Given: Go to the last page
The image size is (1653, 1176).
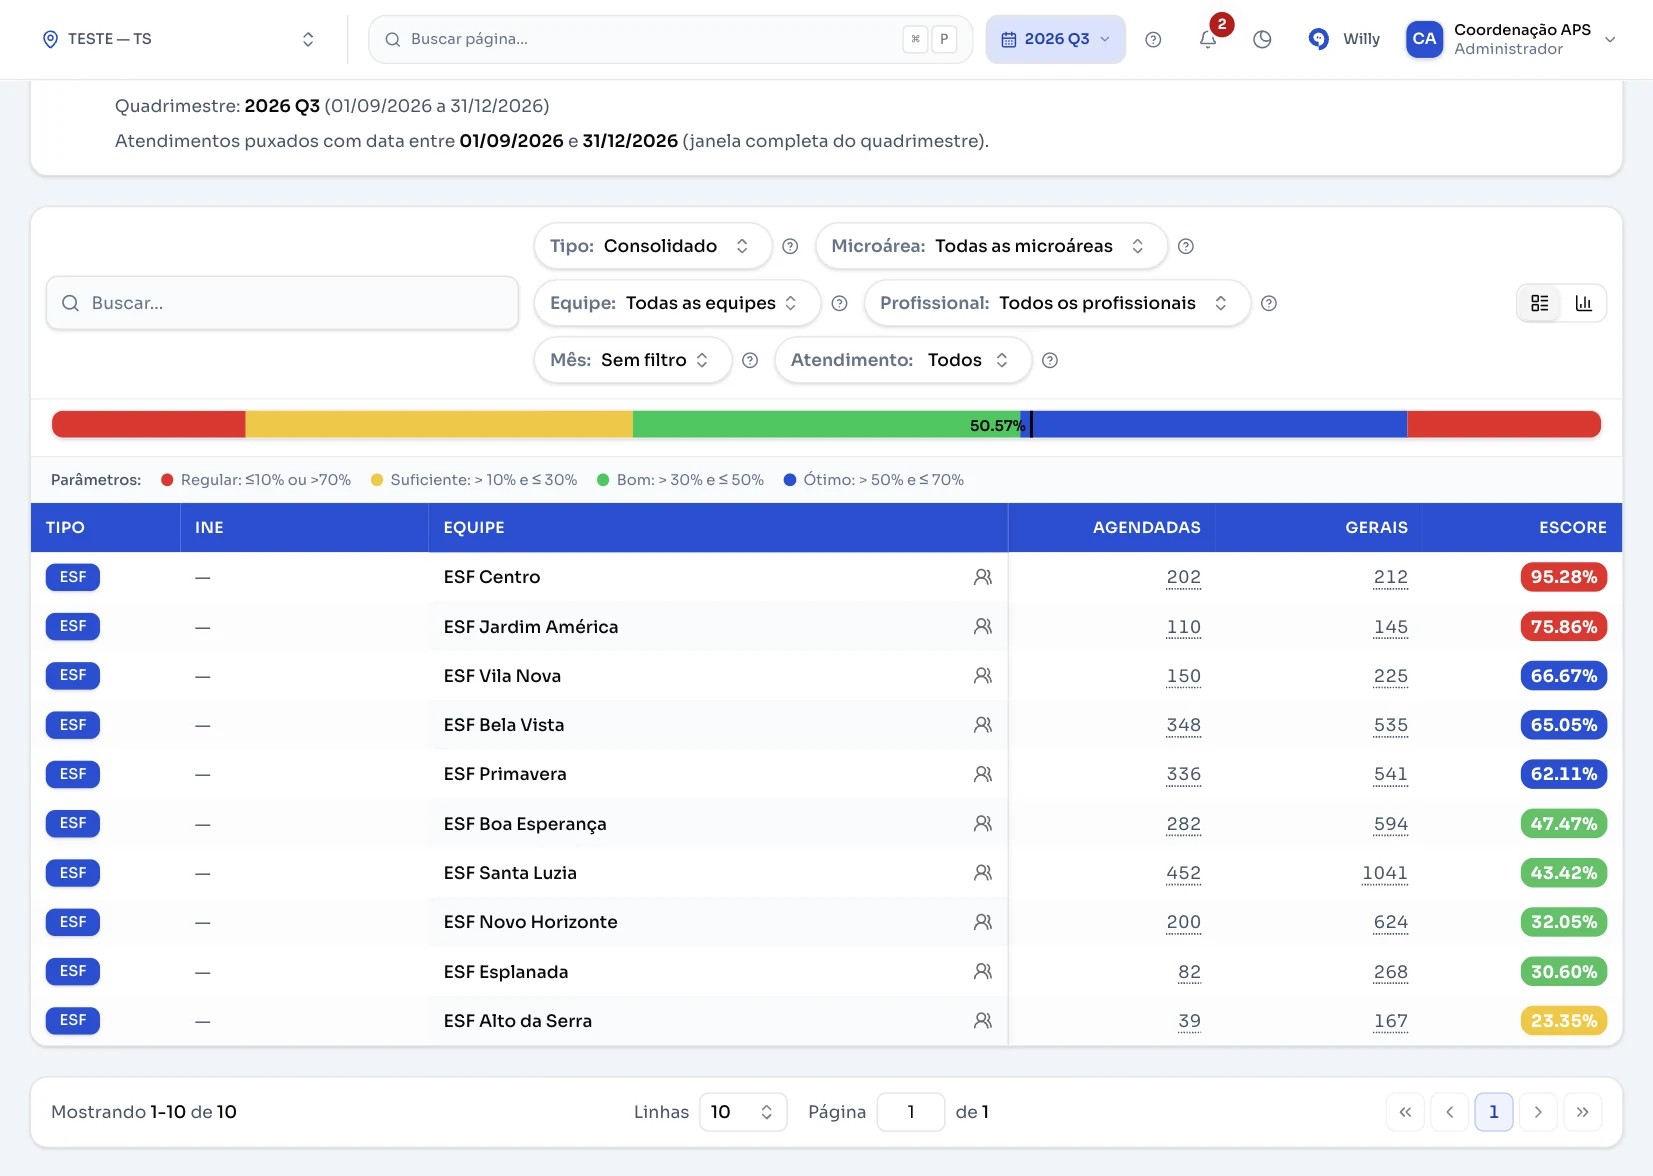Looking at the screenshot, I should pos(1582,1112).
